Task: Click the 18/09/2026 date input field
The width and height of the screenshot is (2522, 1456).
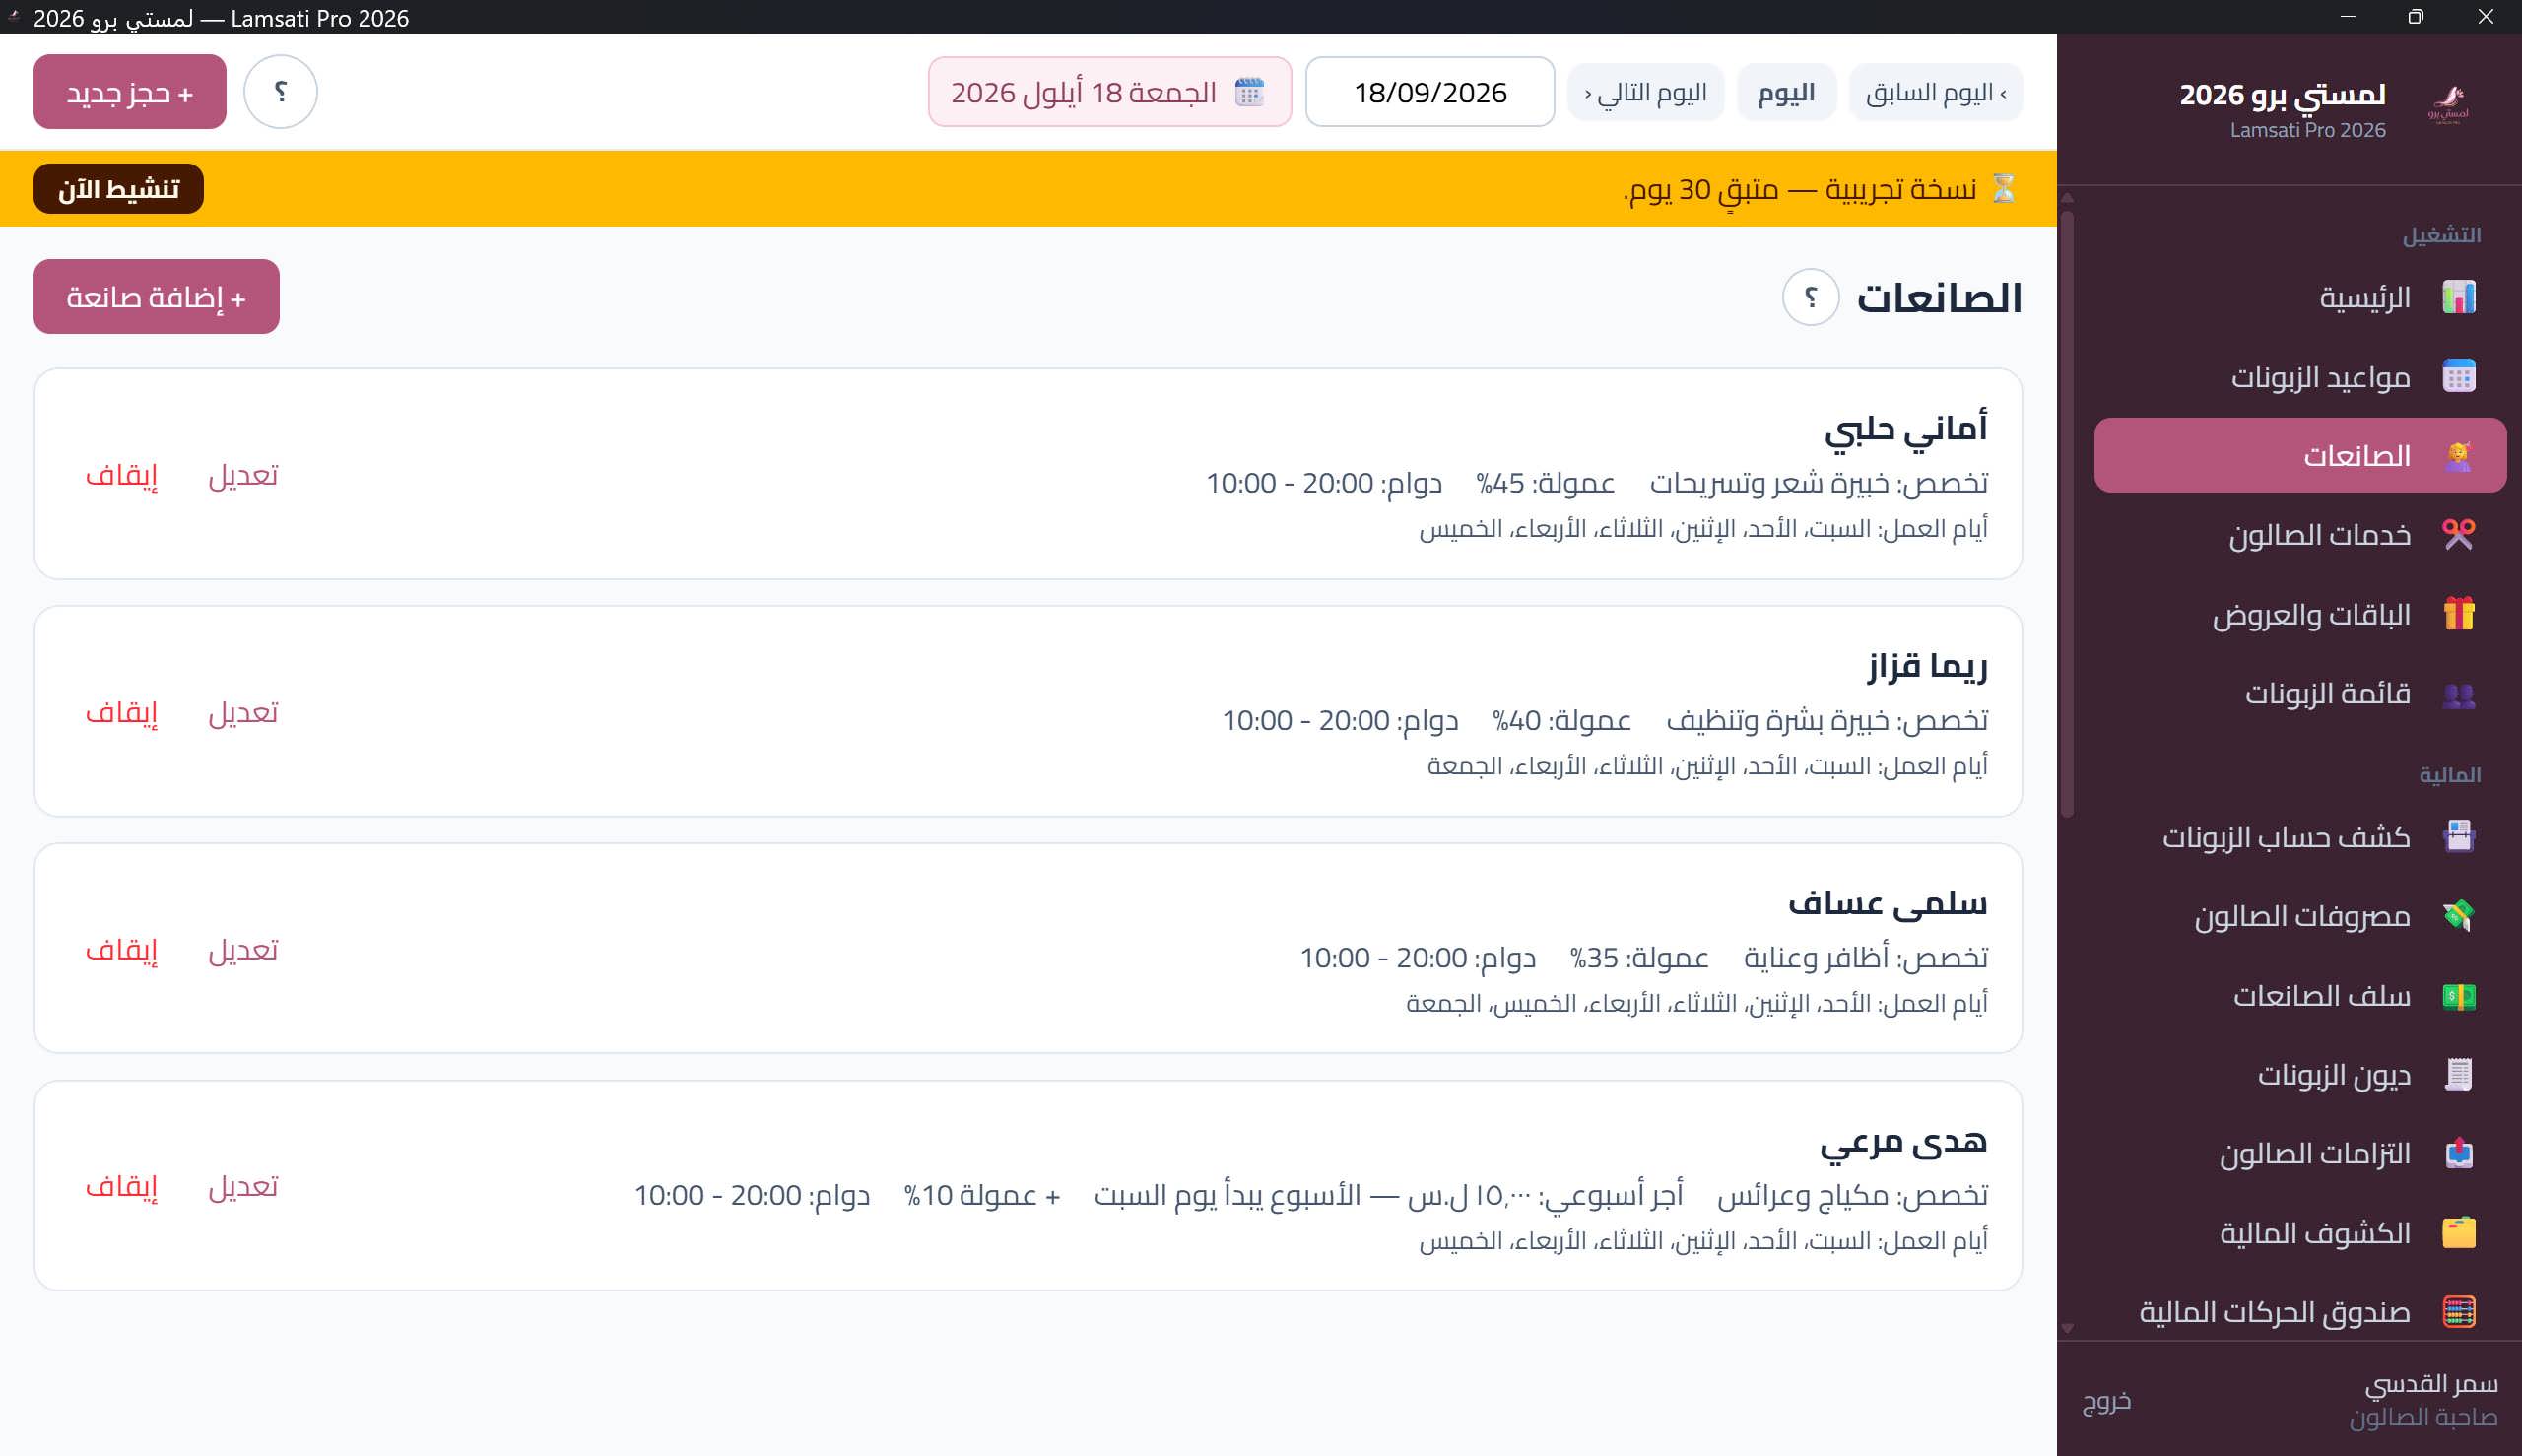Action: [x=1430, y=92]
